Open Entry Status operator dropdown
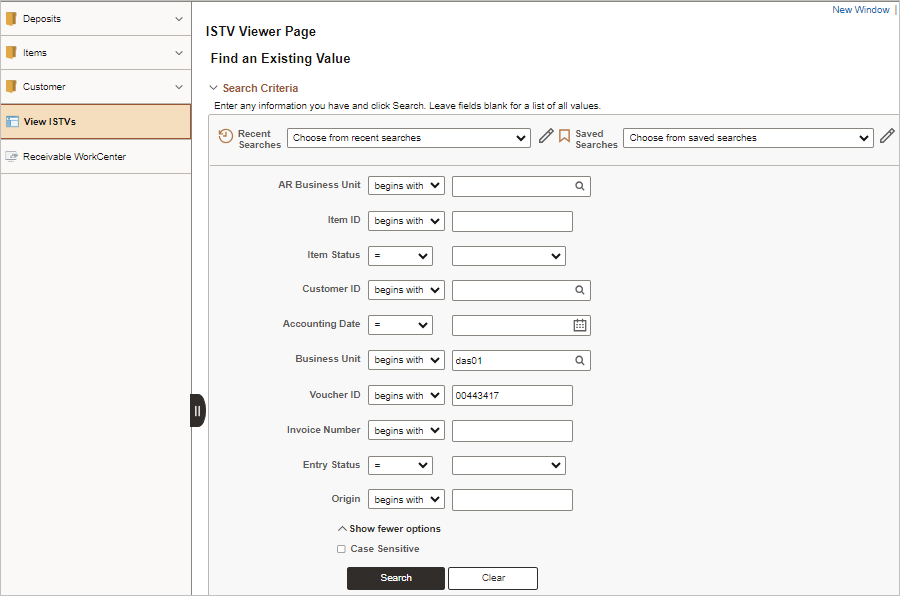The width and height of the screenshot is (900, 596). (x=400, y=465)
